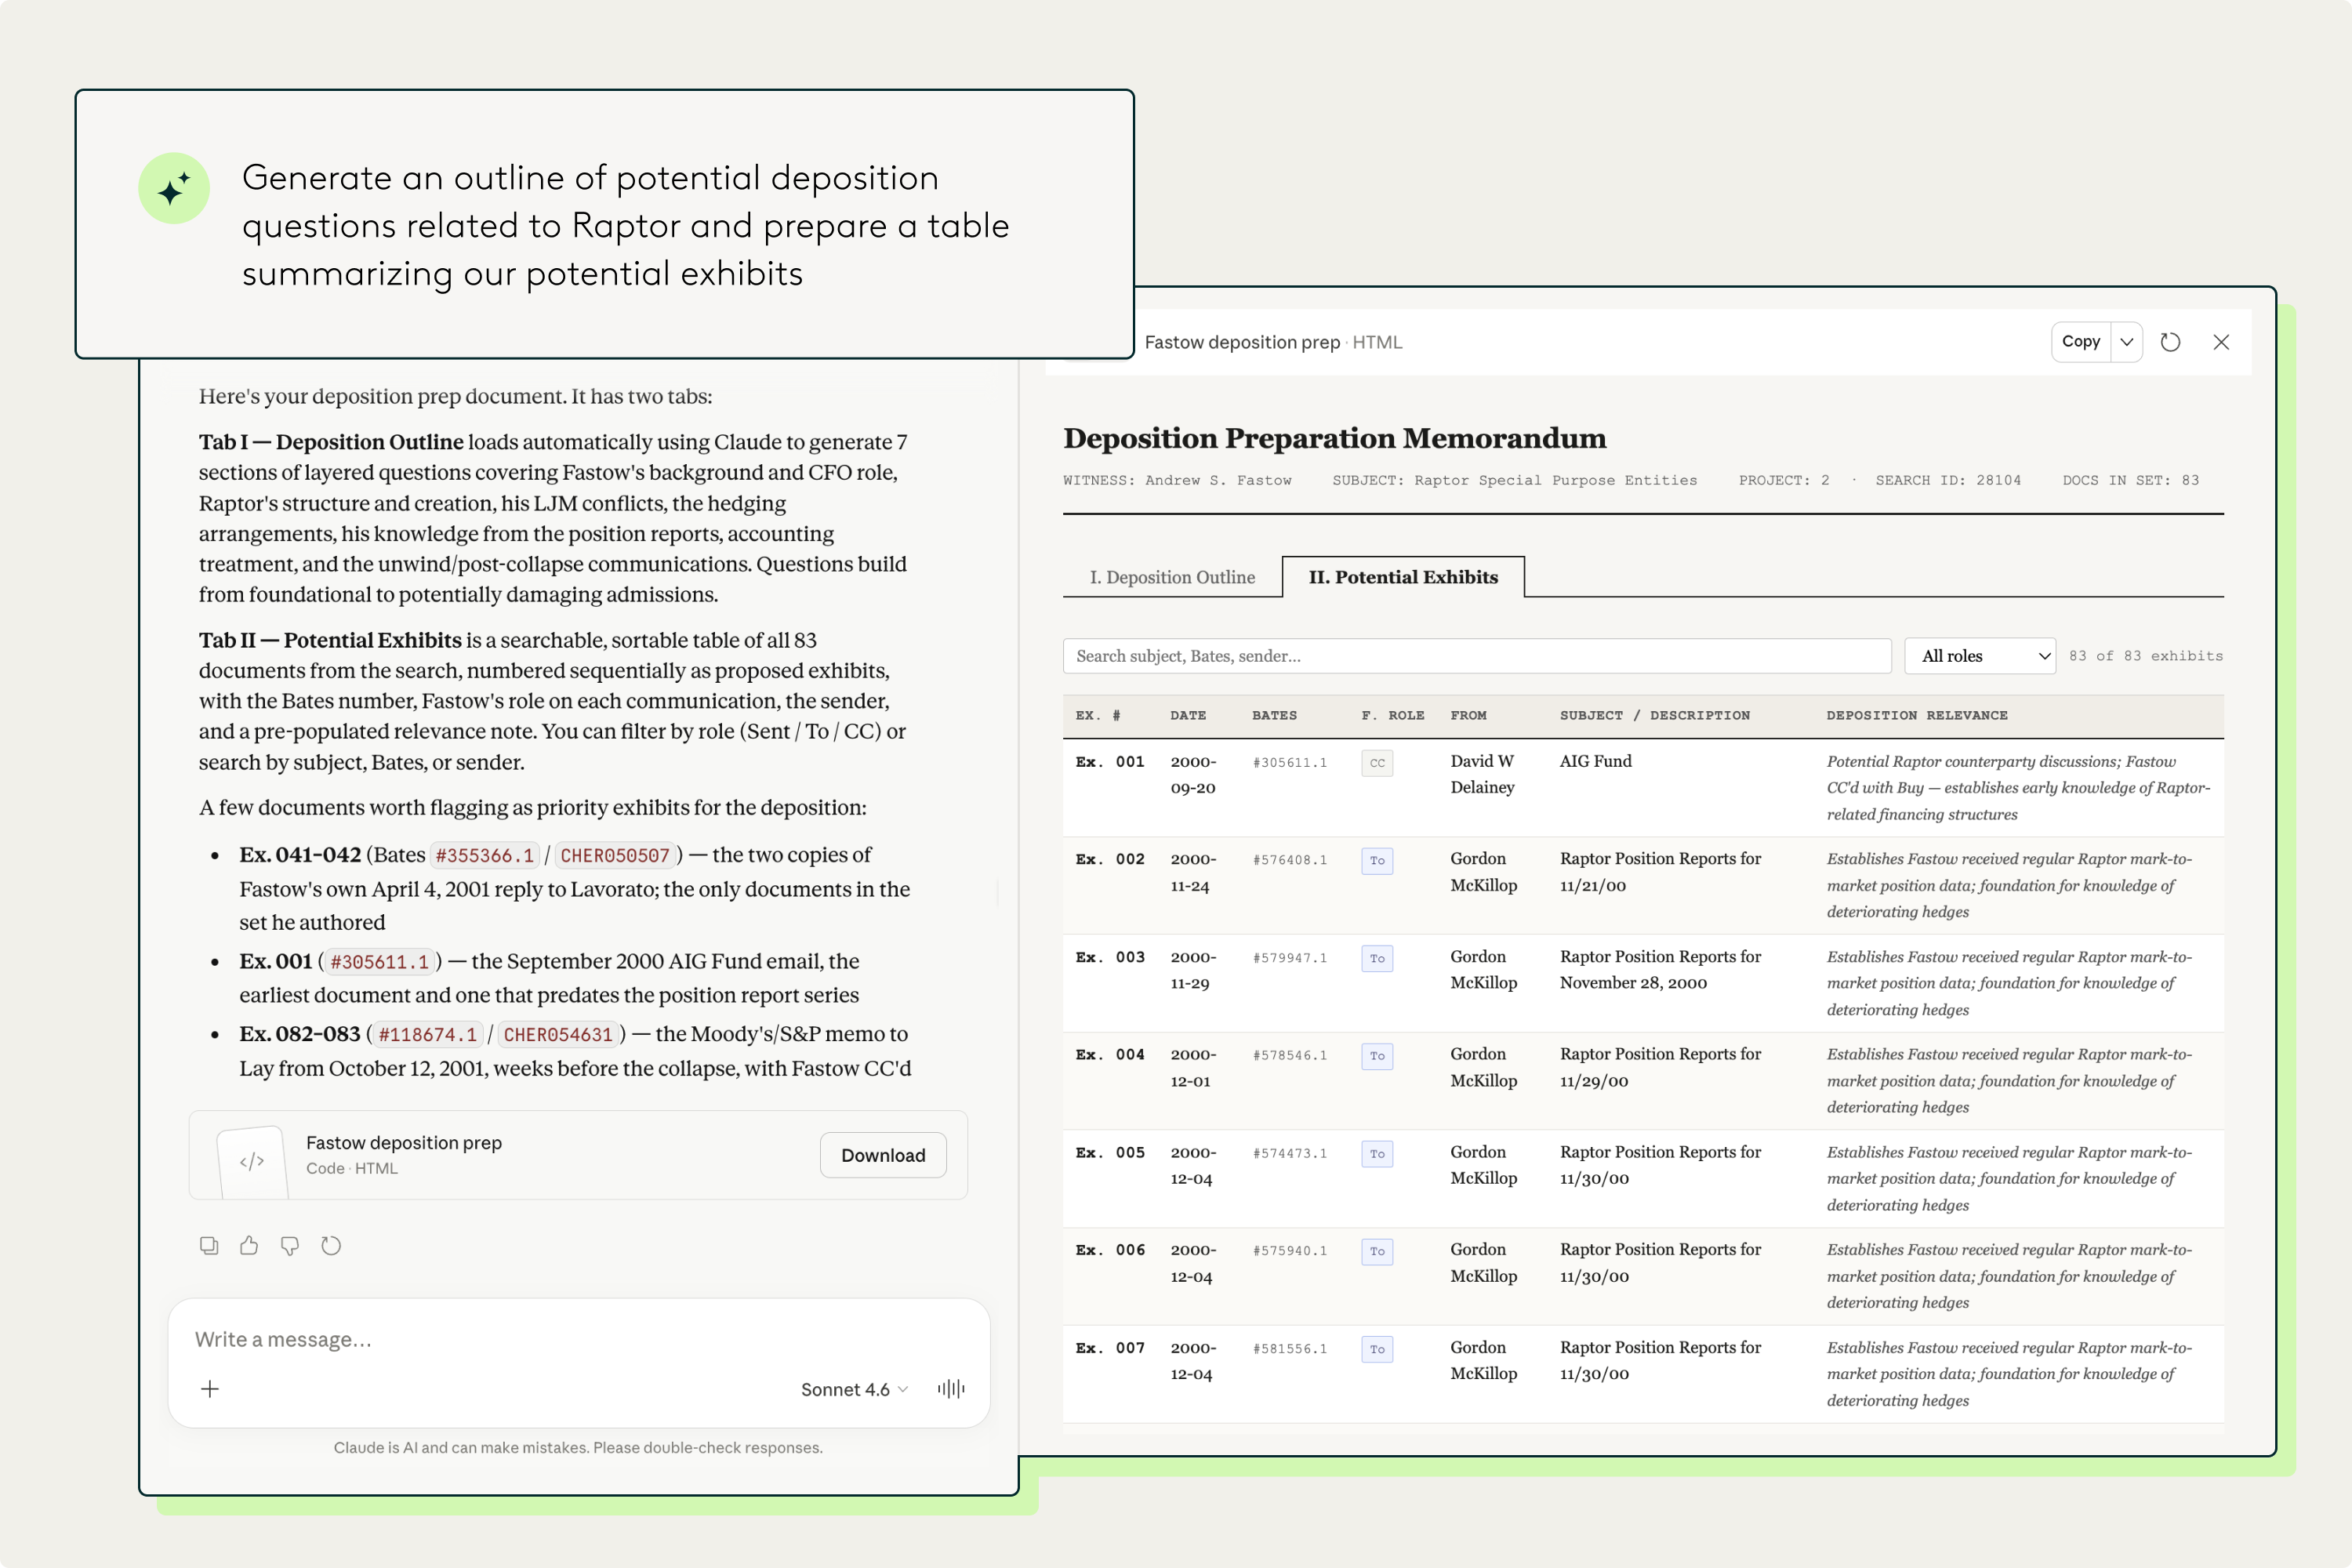Screen dimensions: 2352x1568
Task: Open the attachment plus menu in message box
Action: pos(210,1388)
